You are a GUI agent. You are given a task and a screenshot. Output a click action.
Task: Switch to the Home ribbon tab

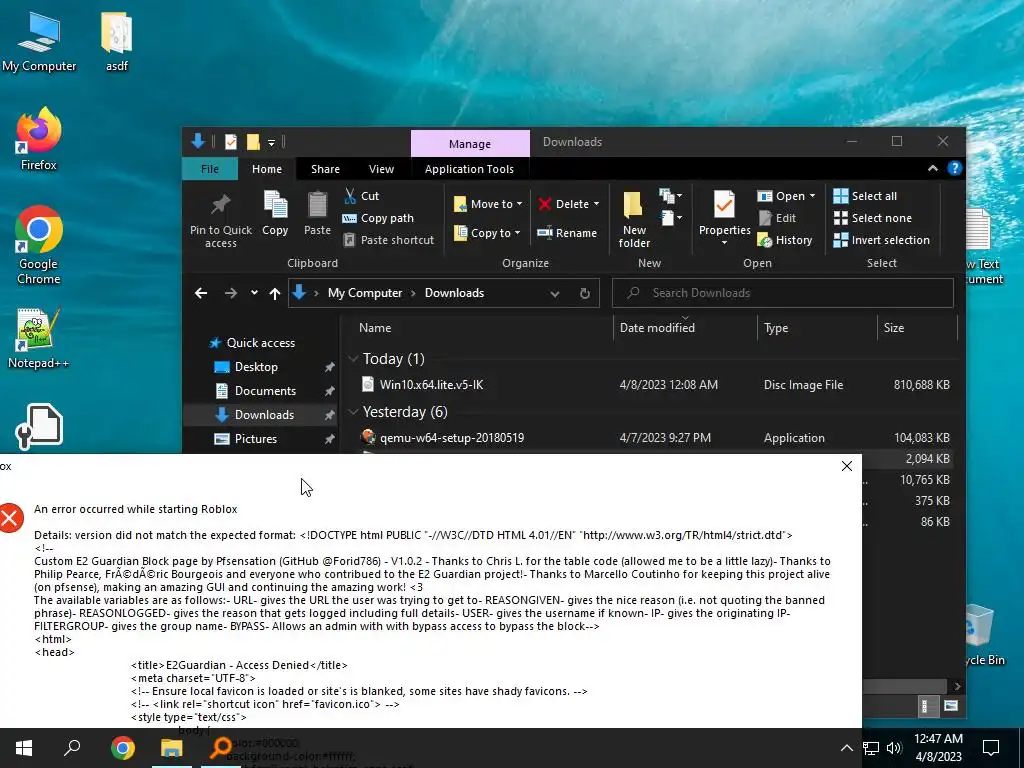pos(267,168)
